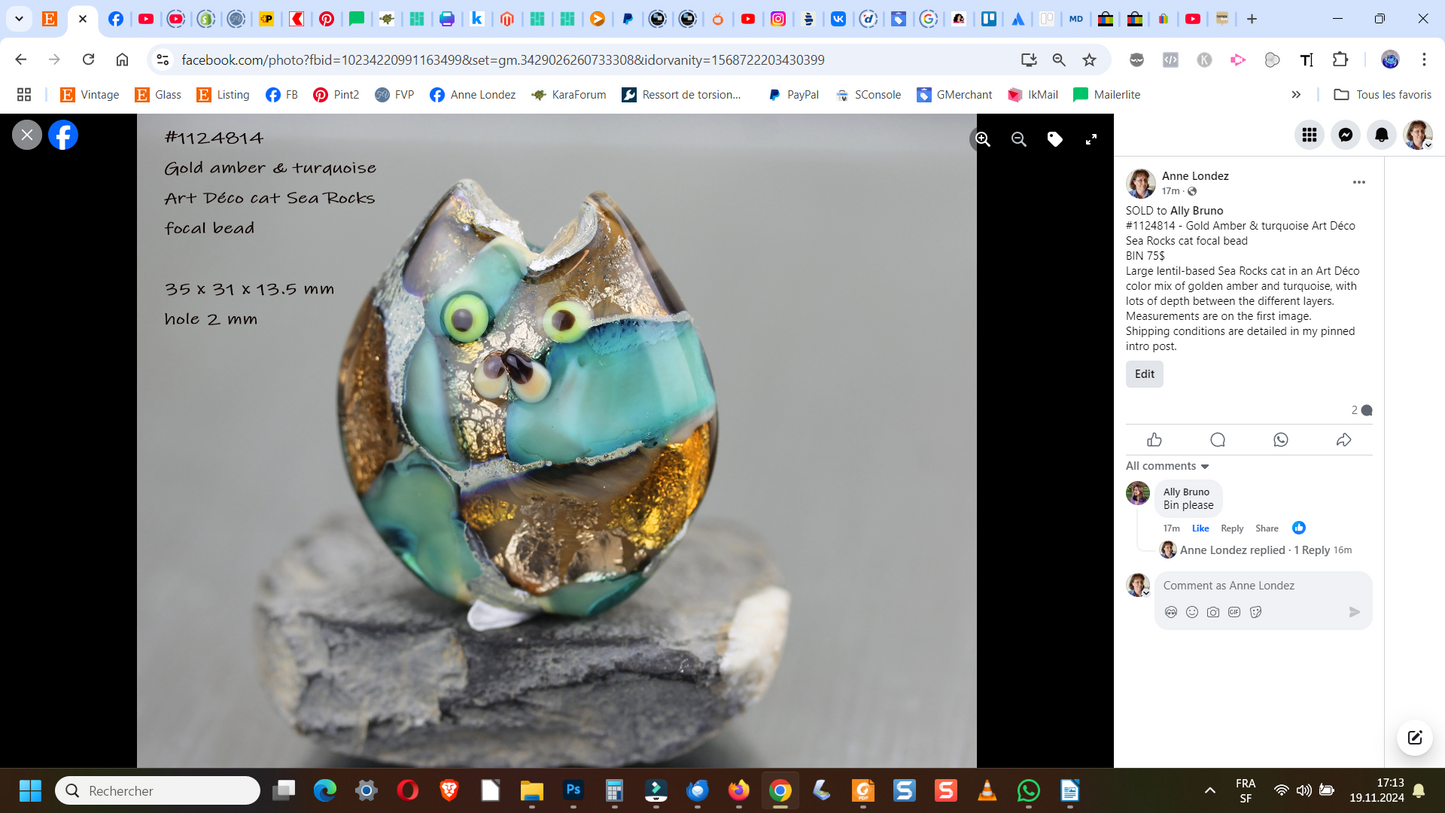Click the Edit button under the post
This screenshot has width=1445, height=813.
pos(1145,374)
